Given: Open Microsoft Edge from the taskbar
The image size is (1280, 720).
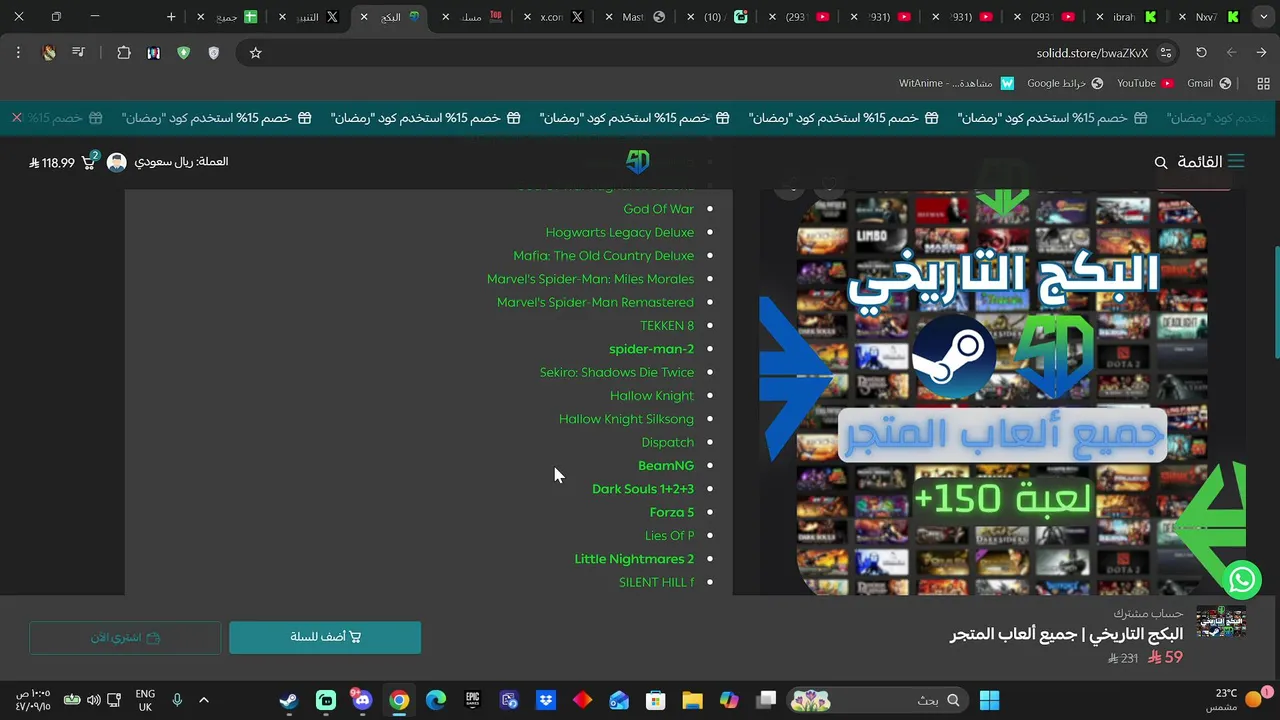Looking at the screenshot, I should [x=435, y=700].
